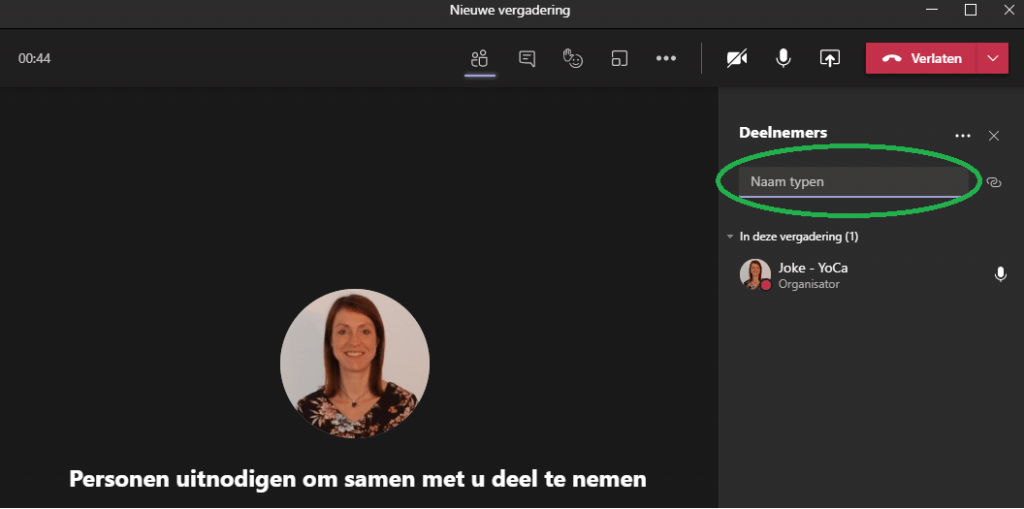The width and height of the screenshot is (1024, 509).
Task: Copy meeting link icon beside search
Action: (994, 182)
